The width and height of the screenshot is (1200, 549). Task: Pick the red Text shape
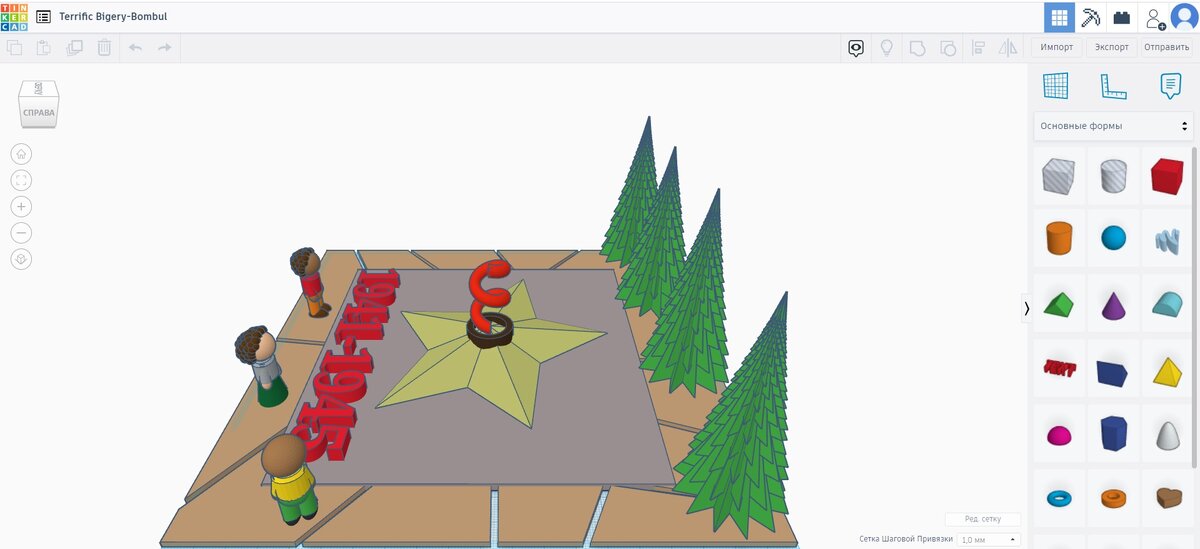[x=1058, y=369]
